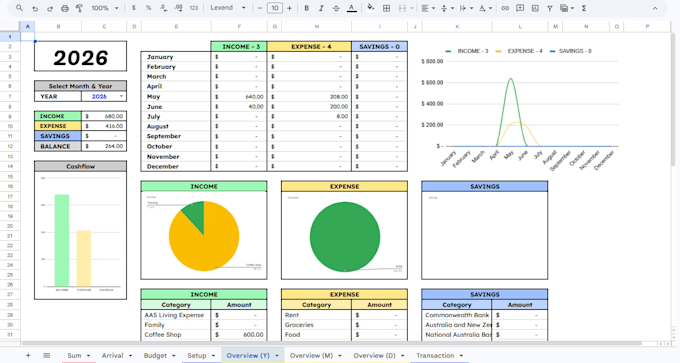Click the undo icon
680x363 pixels.
[x=35, y=8]
